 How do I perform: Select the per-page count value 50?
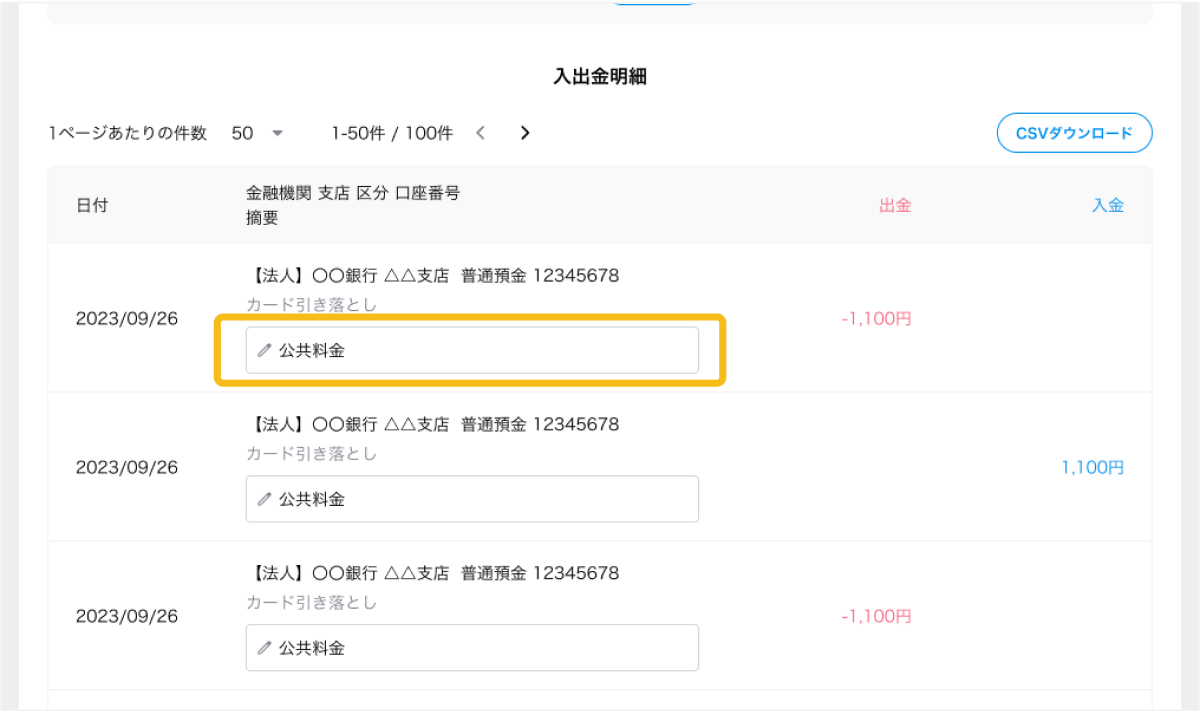pyautogui.click(x=242, y=133)
